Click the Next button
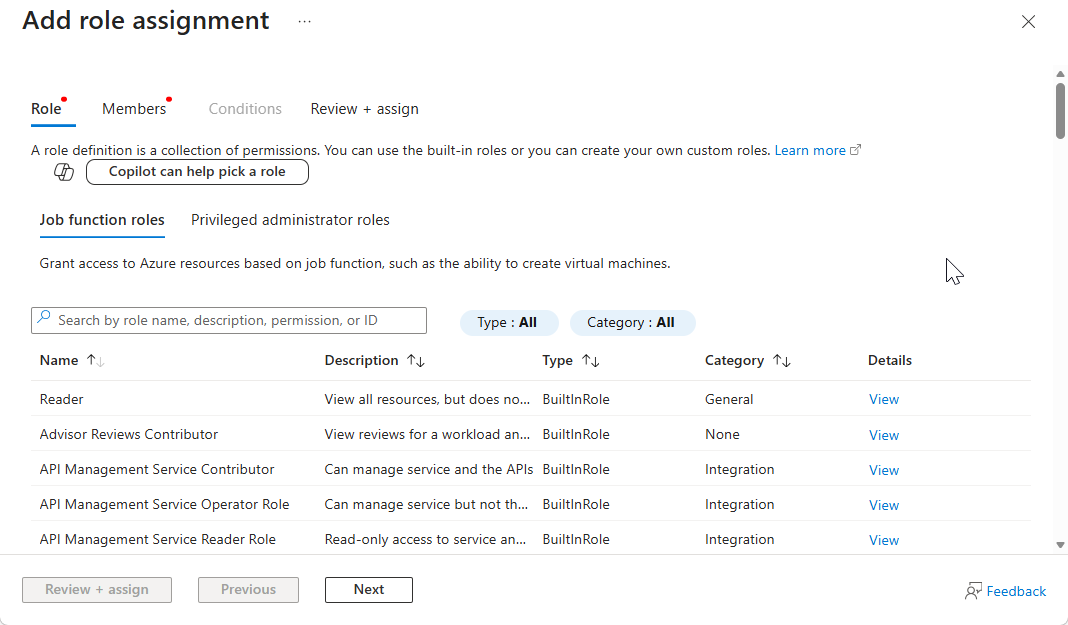This screenshot has width=1068, height=625. (368, 590)
